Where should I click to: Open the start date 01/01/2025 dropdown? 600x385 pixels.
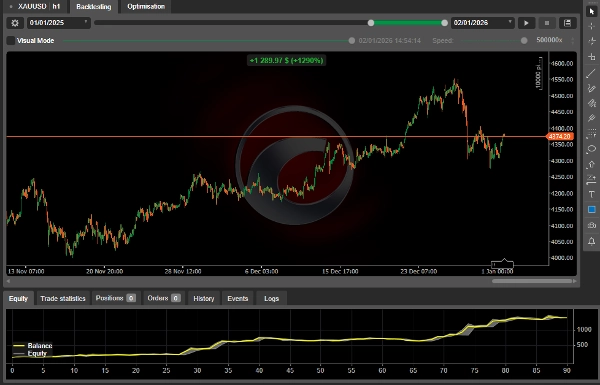[59, 23]
